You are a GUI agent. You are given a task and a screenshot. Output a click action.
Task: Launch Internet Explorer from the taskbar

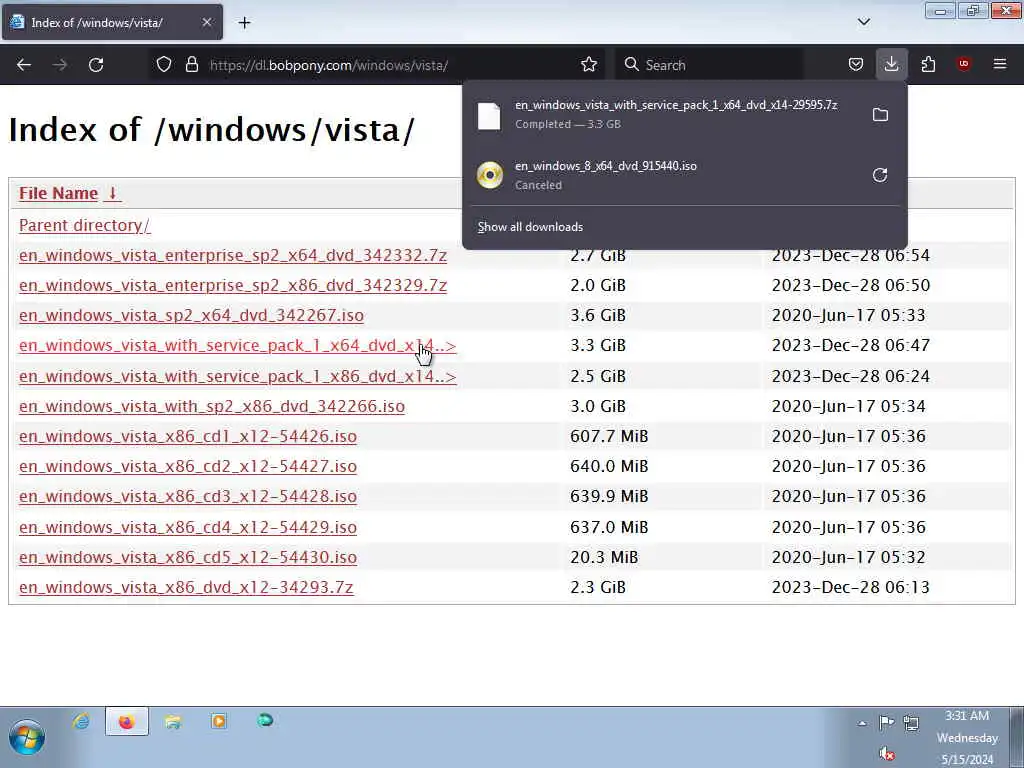point(81,721)
